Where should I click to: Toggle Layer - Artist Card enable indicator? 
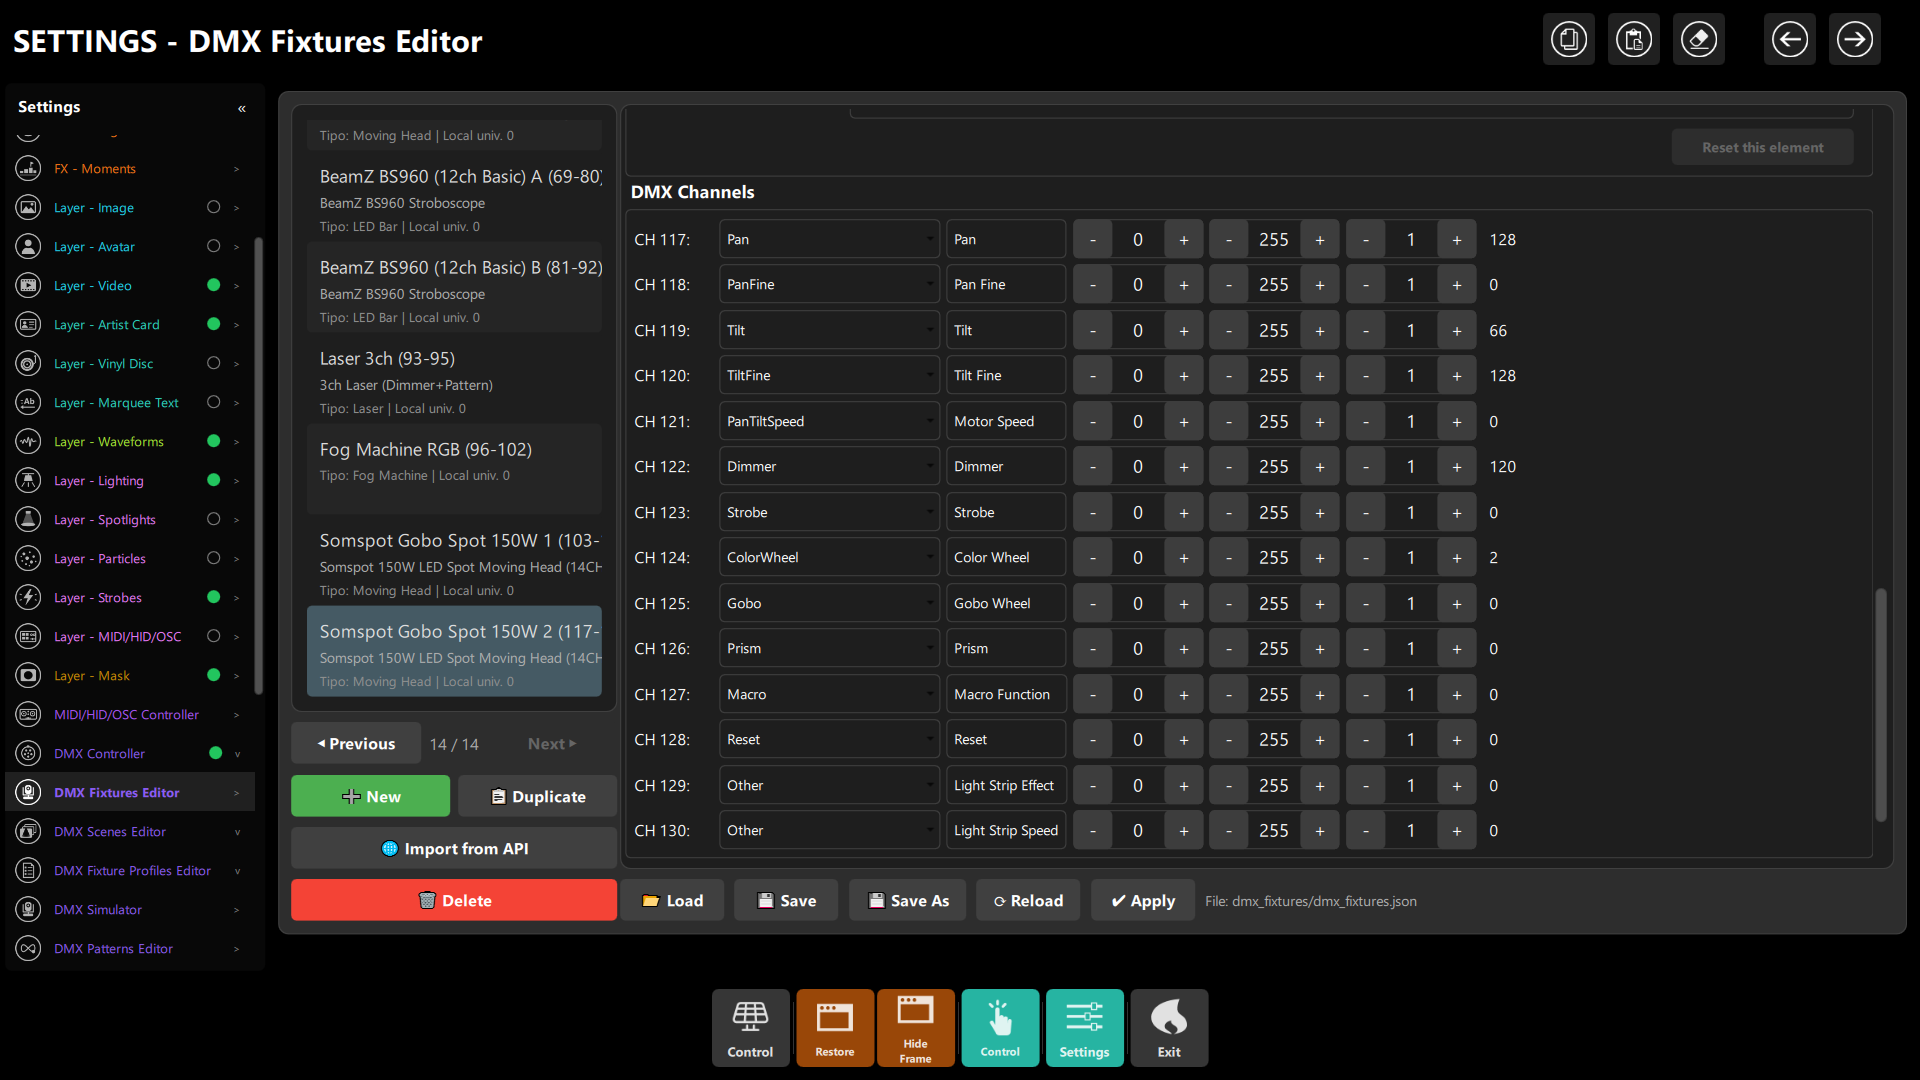[213, 325]
